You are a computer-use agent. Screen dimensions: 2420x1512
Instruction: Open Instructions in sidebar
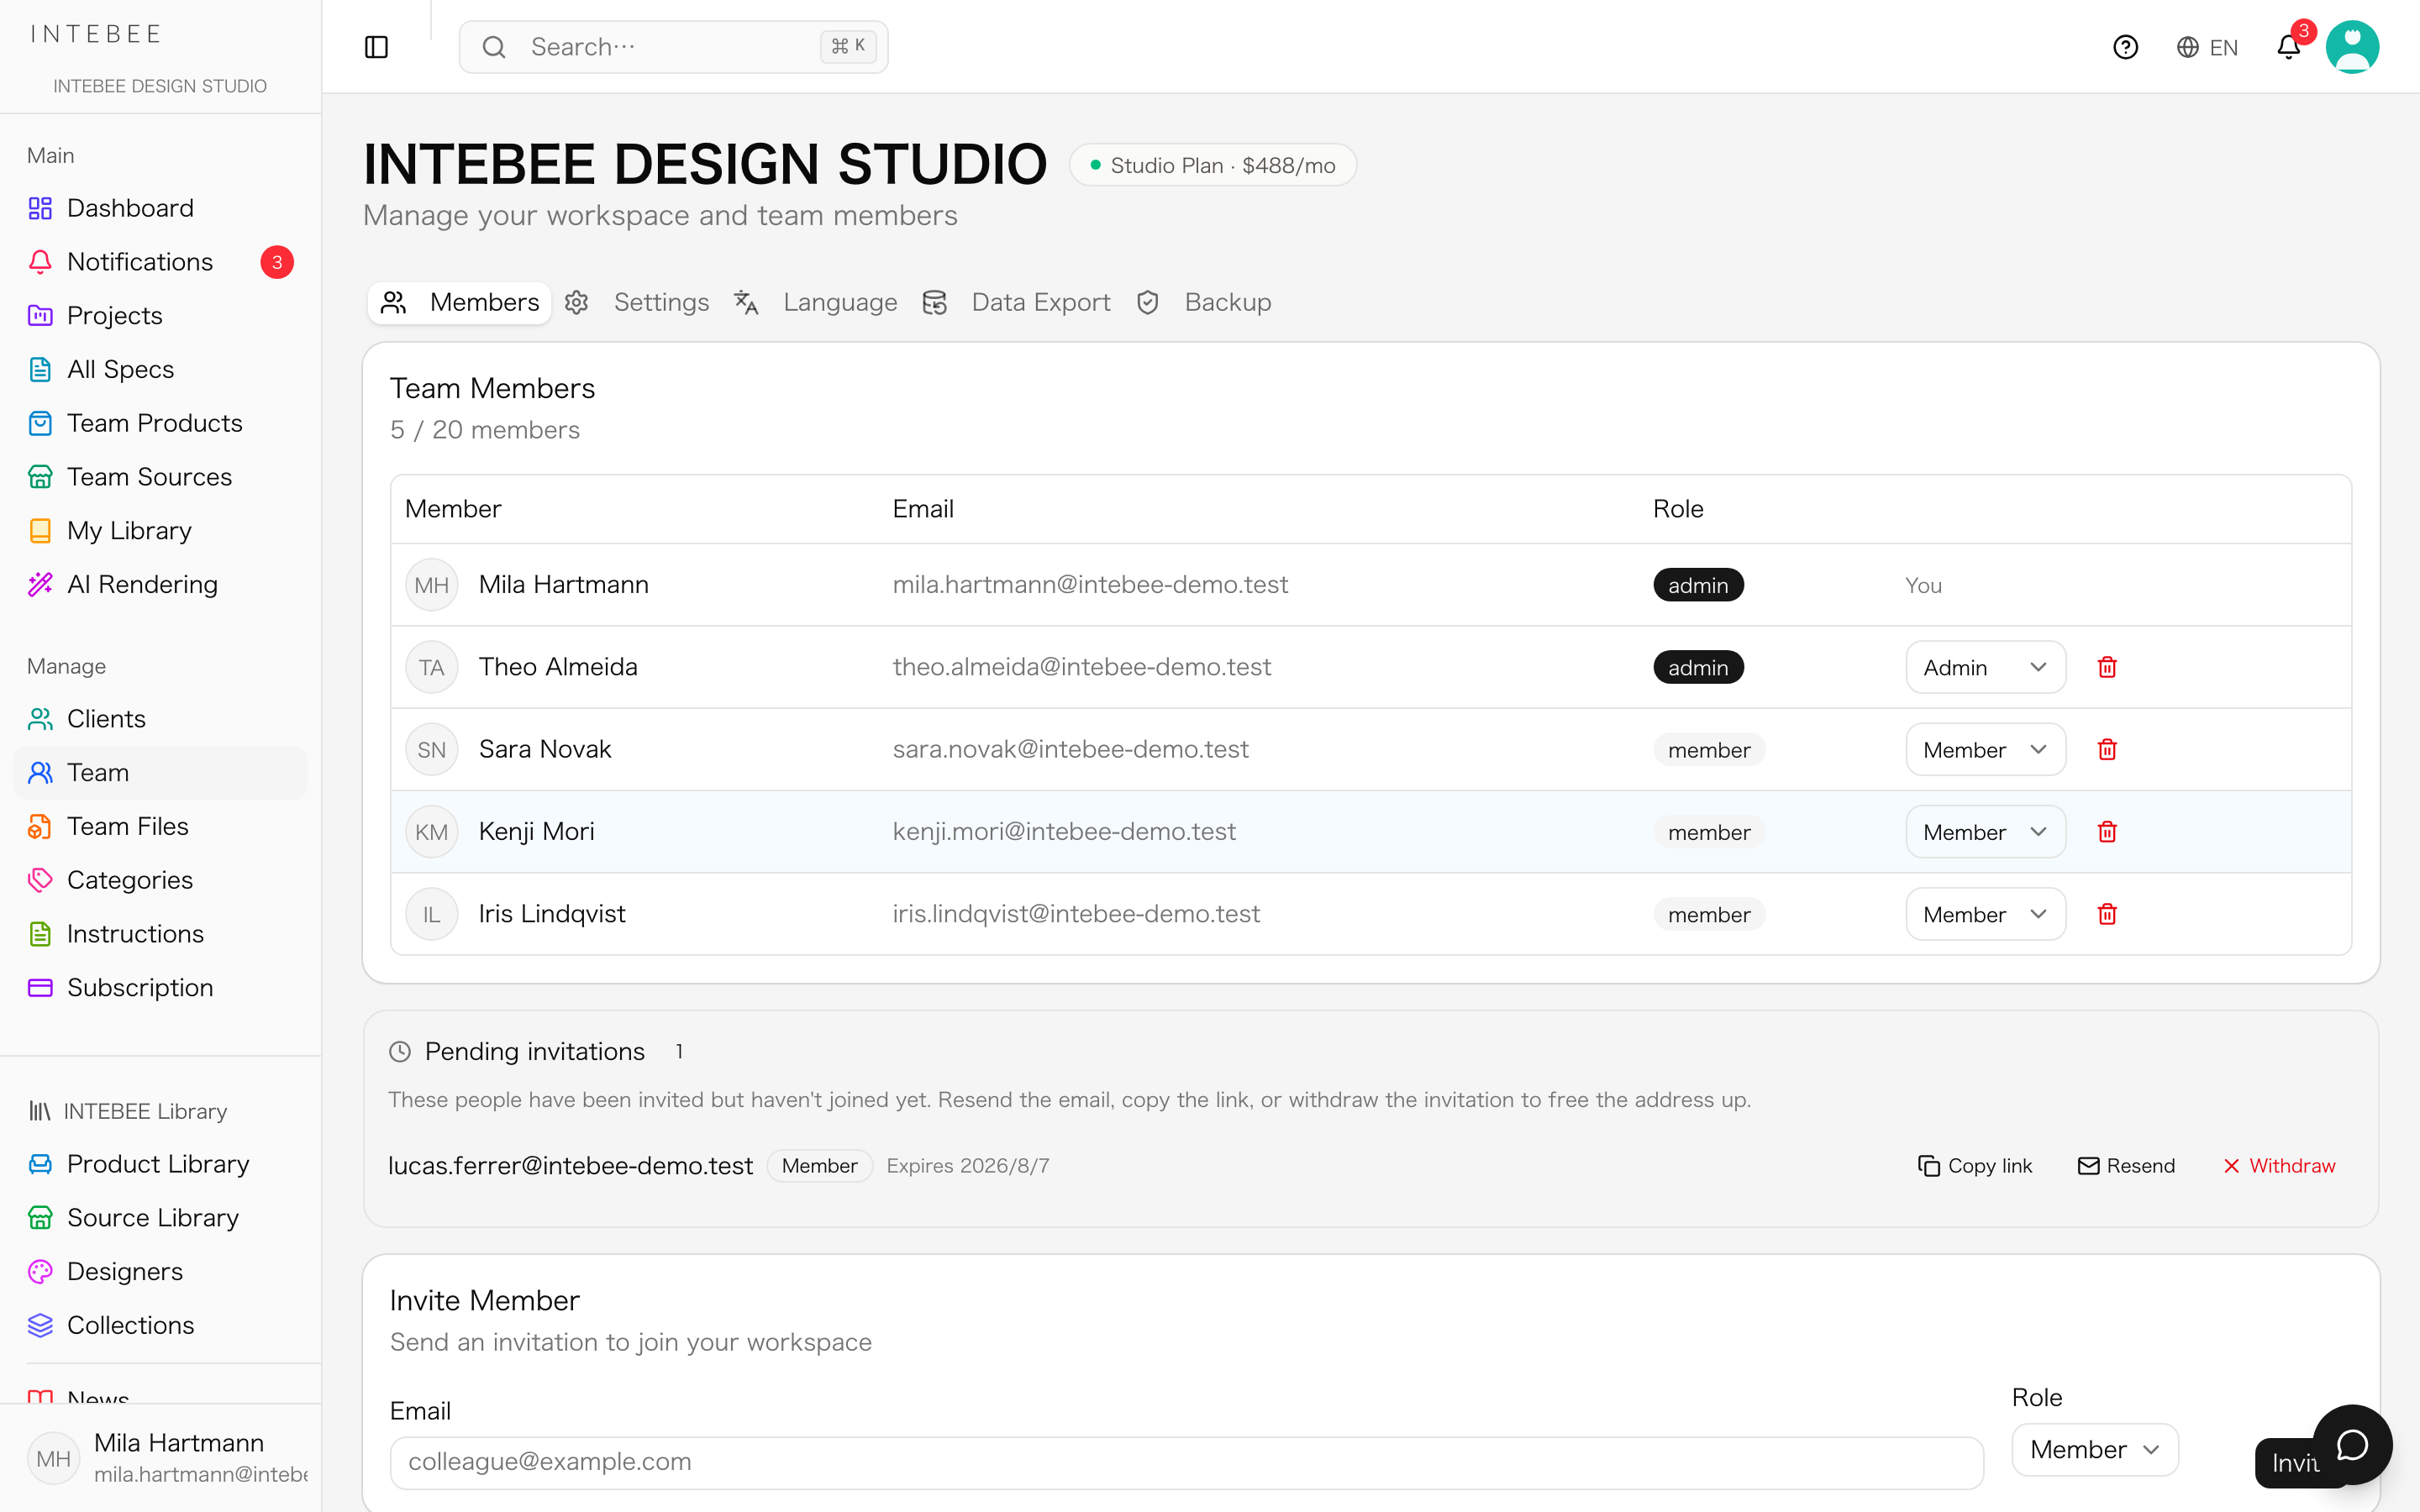(x=160, y=934)
